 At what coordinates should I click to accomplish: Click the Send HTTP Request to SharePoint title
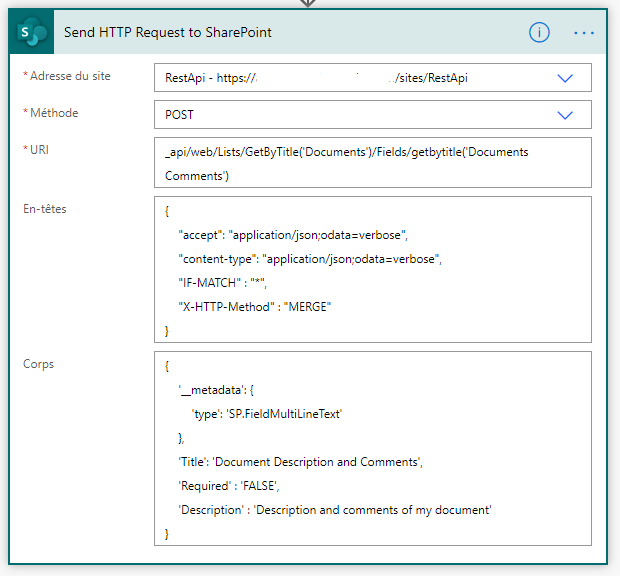click(x=168, y=32)
